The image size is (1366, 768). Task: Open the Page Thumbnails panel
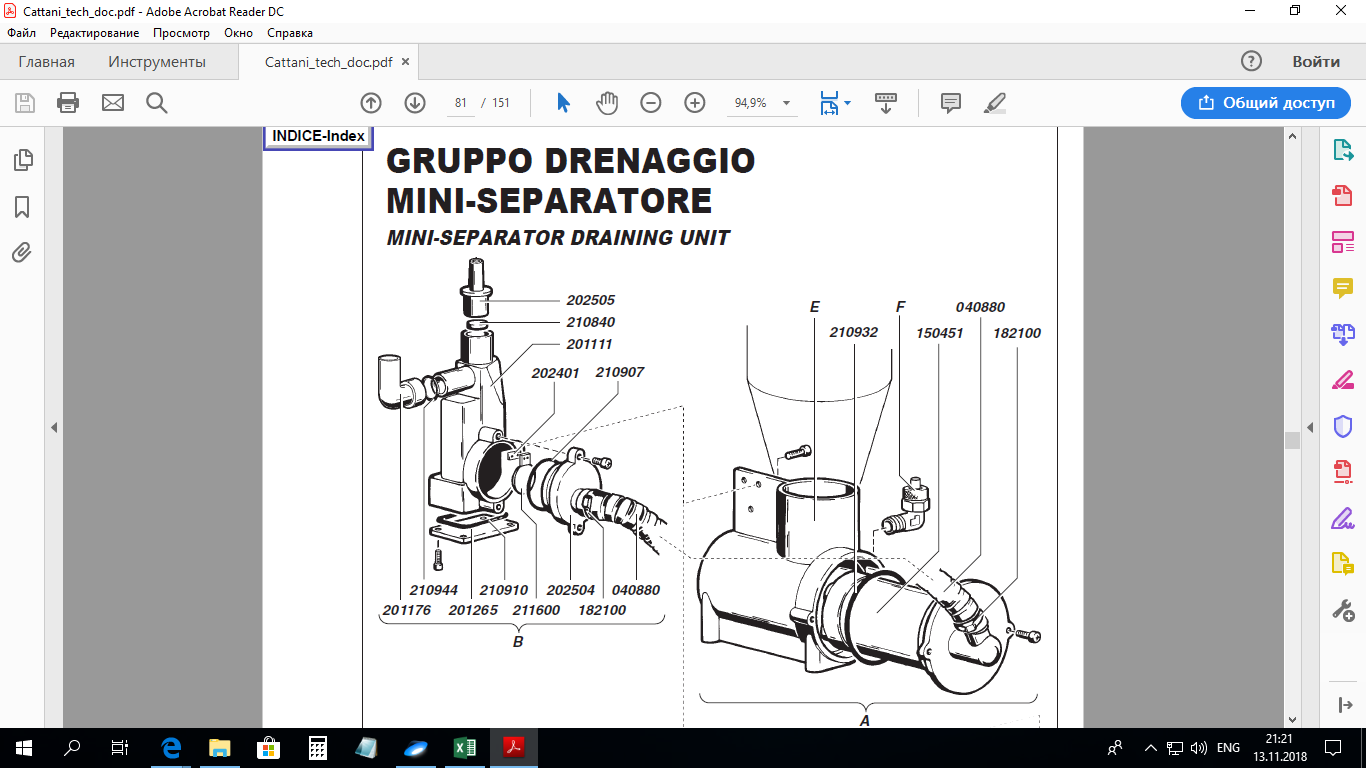[22, 160]
